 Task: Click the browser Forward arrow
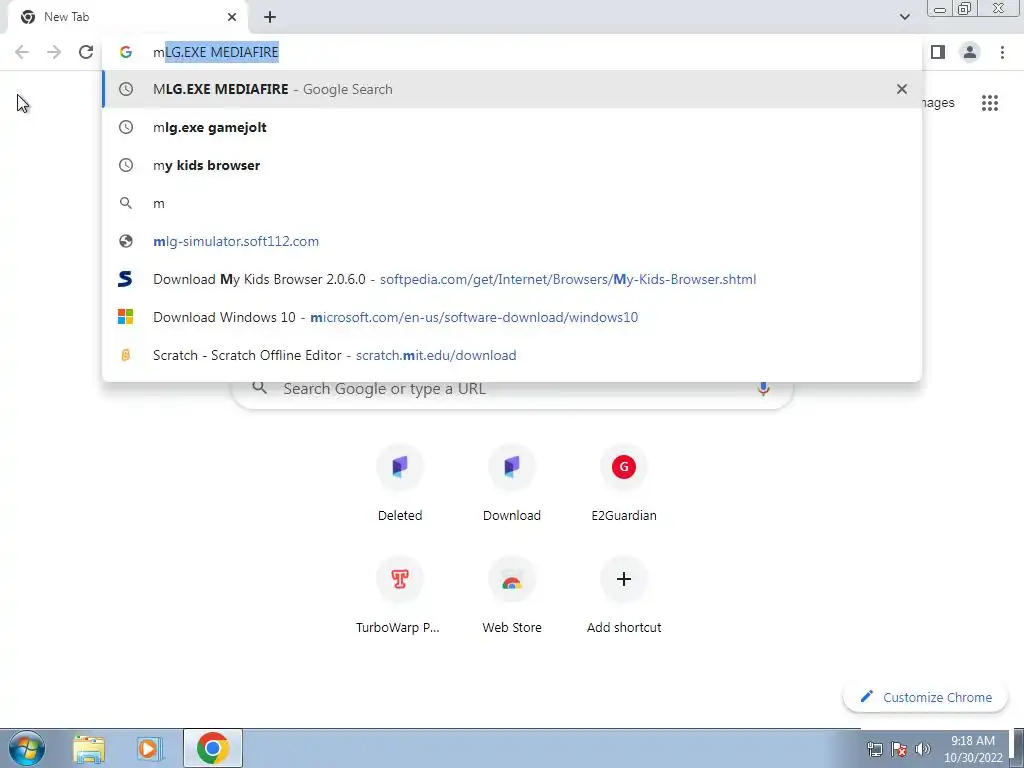[54, 52]
